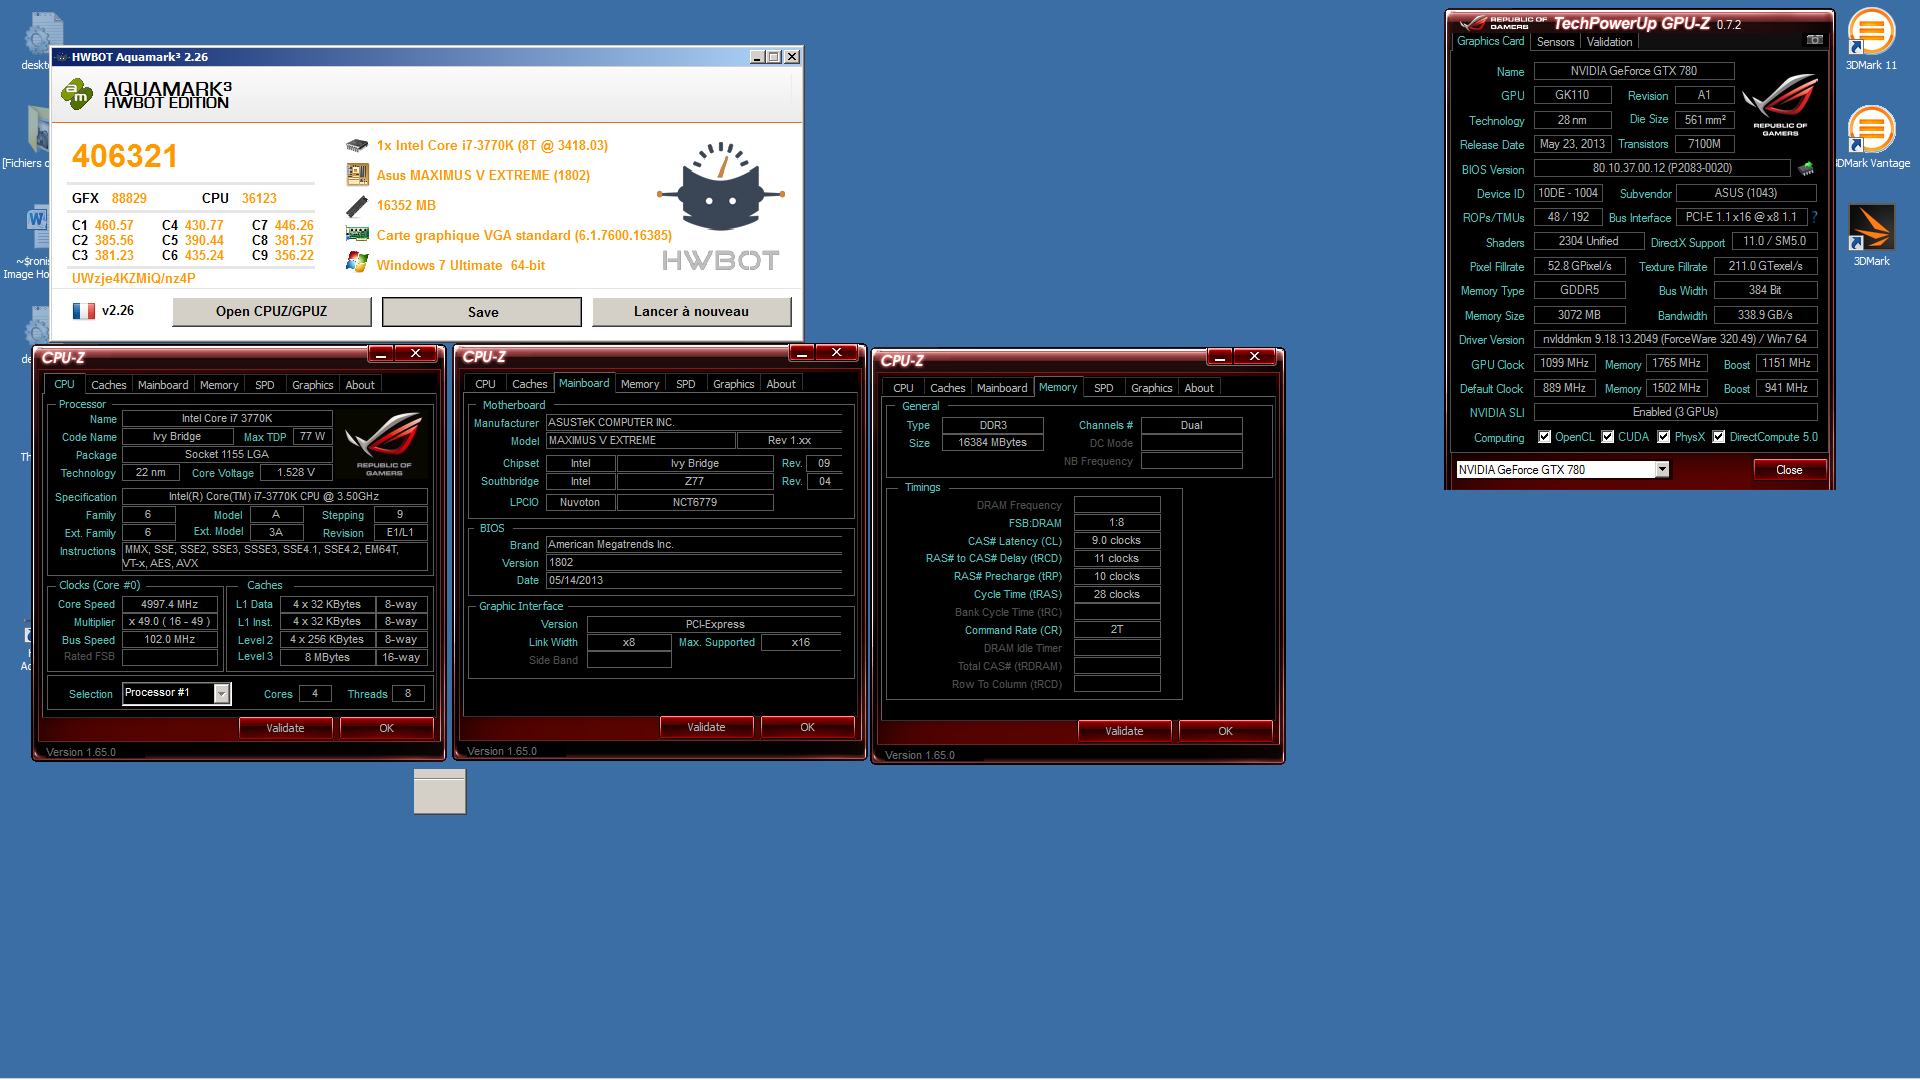This screenshot has height=1080, width=1920.
Task: Toggle the CUDA checkbox in GPU-Z
Action: pos(1608,437)
